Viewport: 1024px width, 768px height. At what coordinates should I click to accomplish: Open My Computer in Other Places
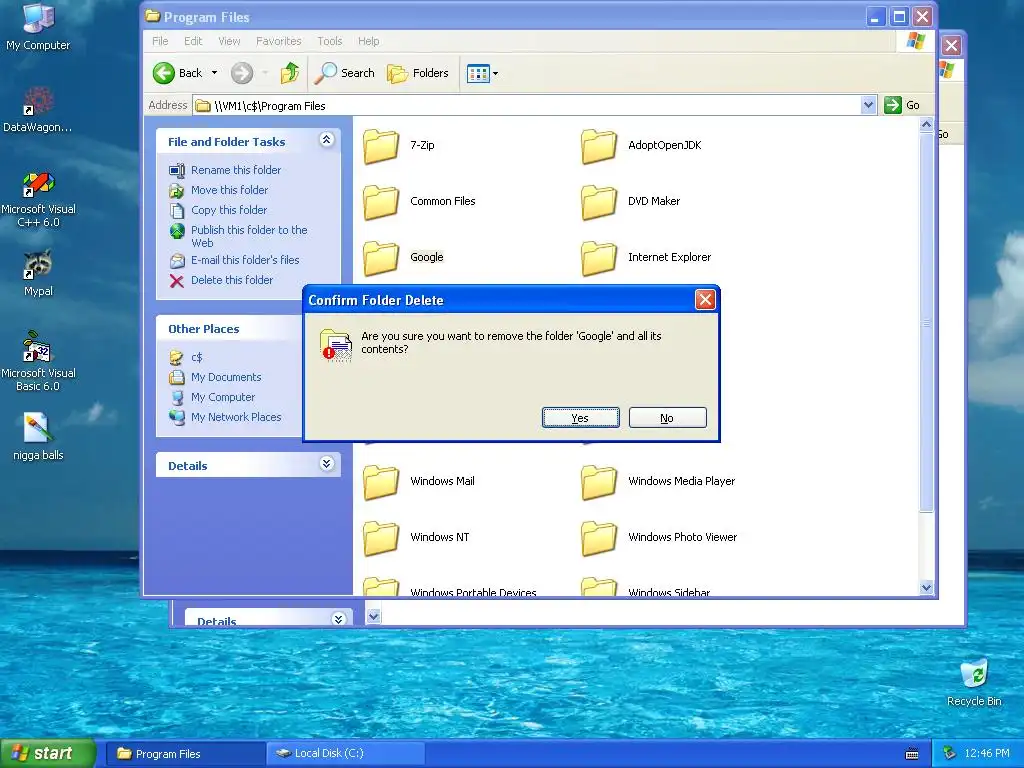pos(223,397)
